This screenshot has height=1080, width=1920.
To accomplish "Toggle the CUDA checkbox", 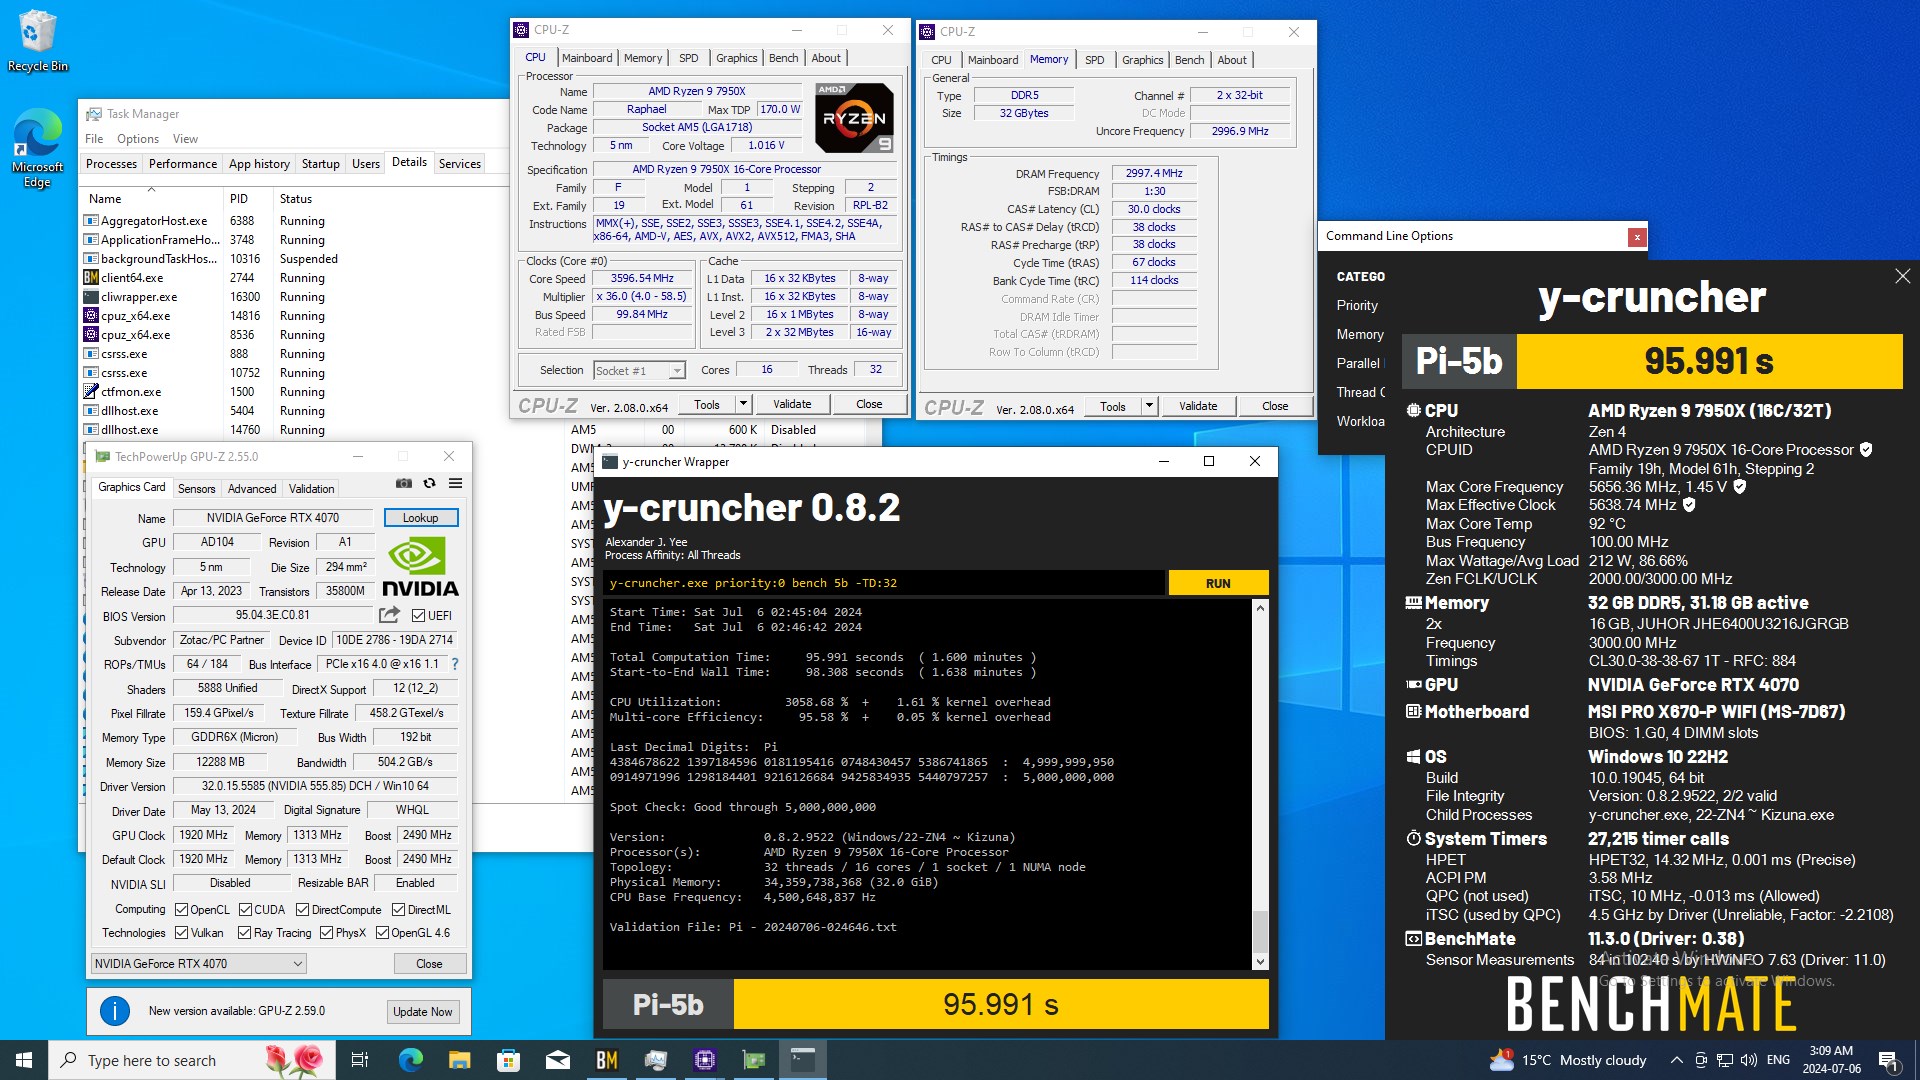I will (245, 910).
